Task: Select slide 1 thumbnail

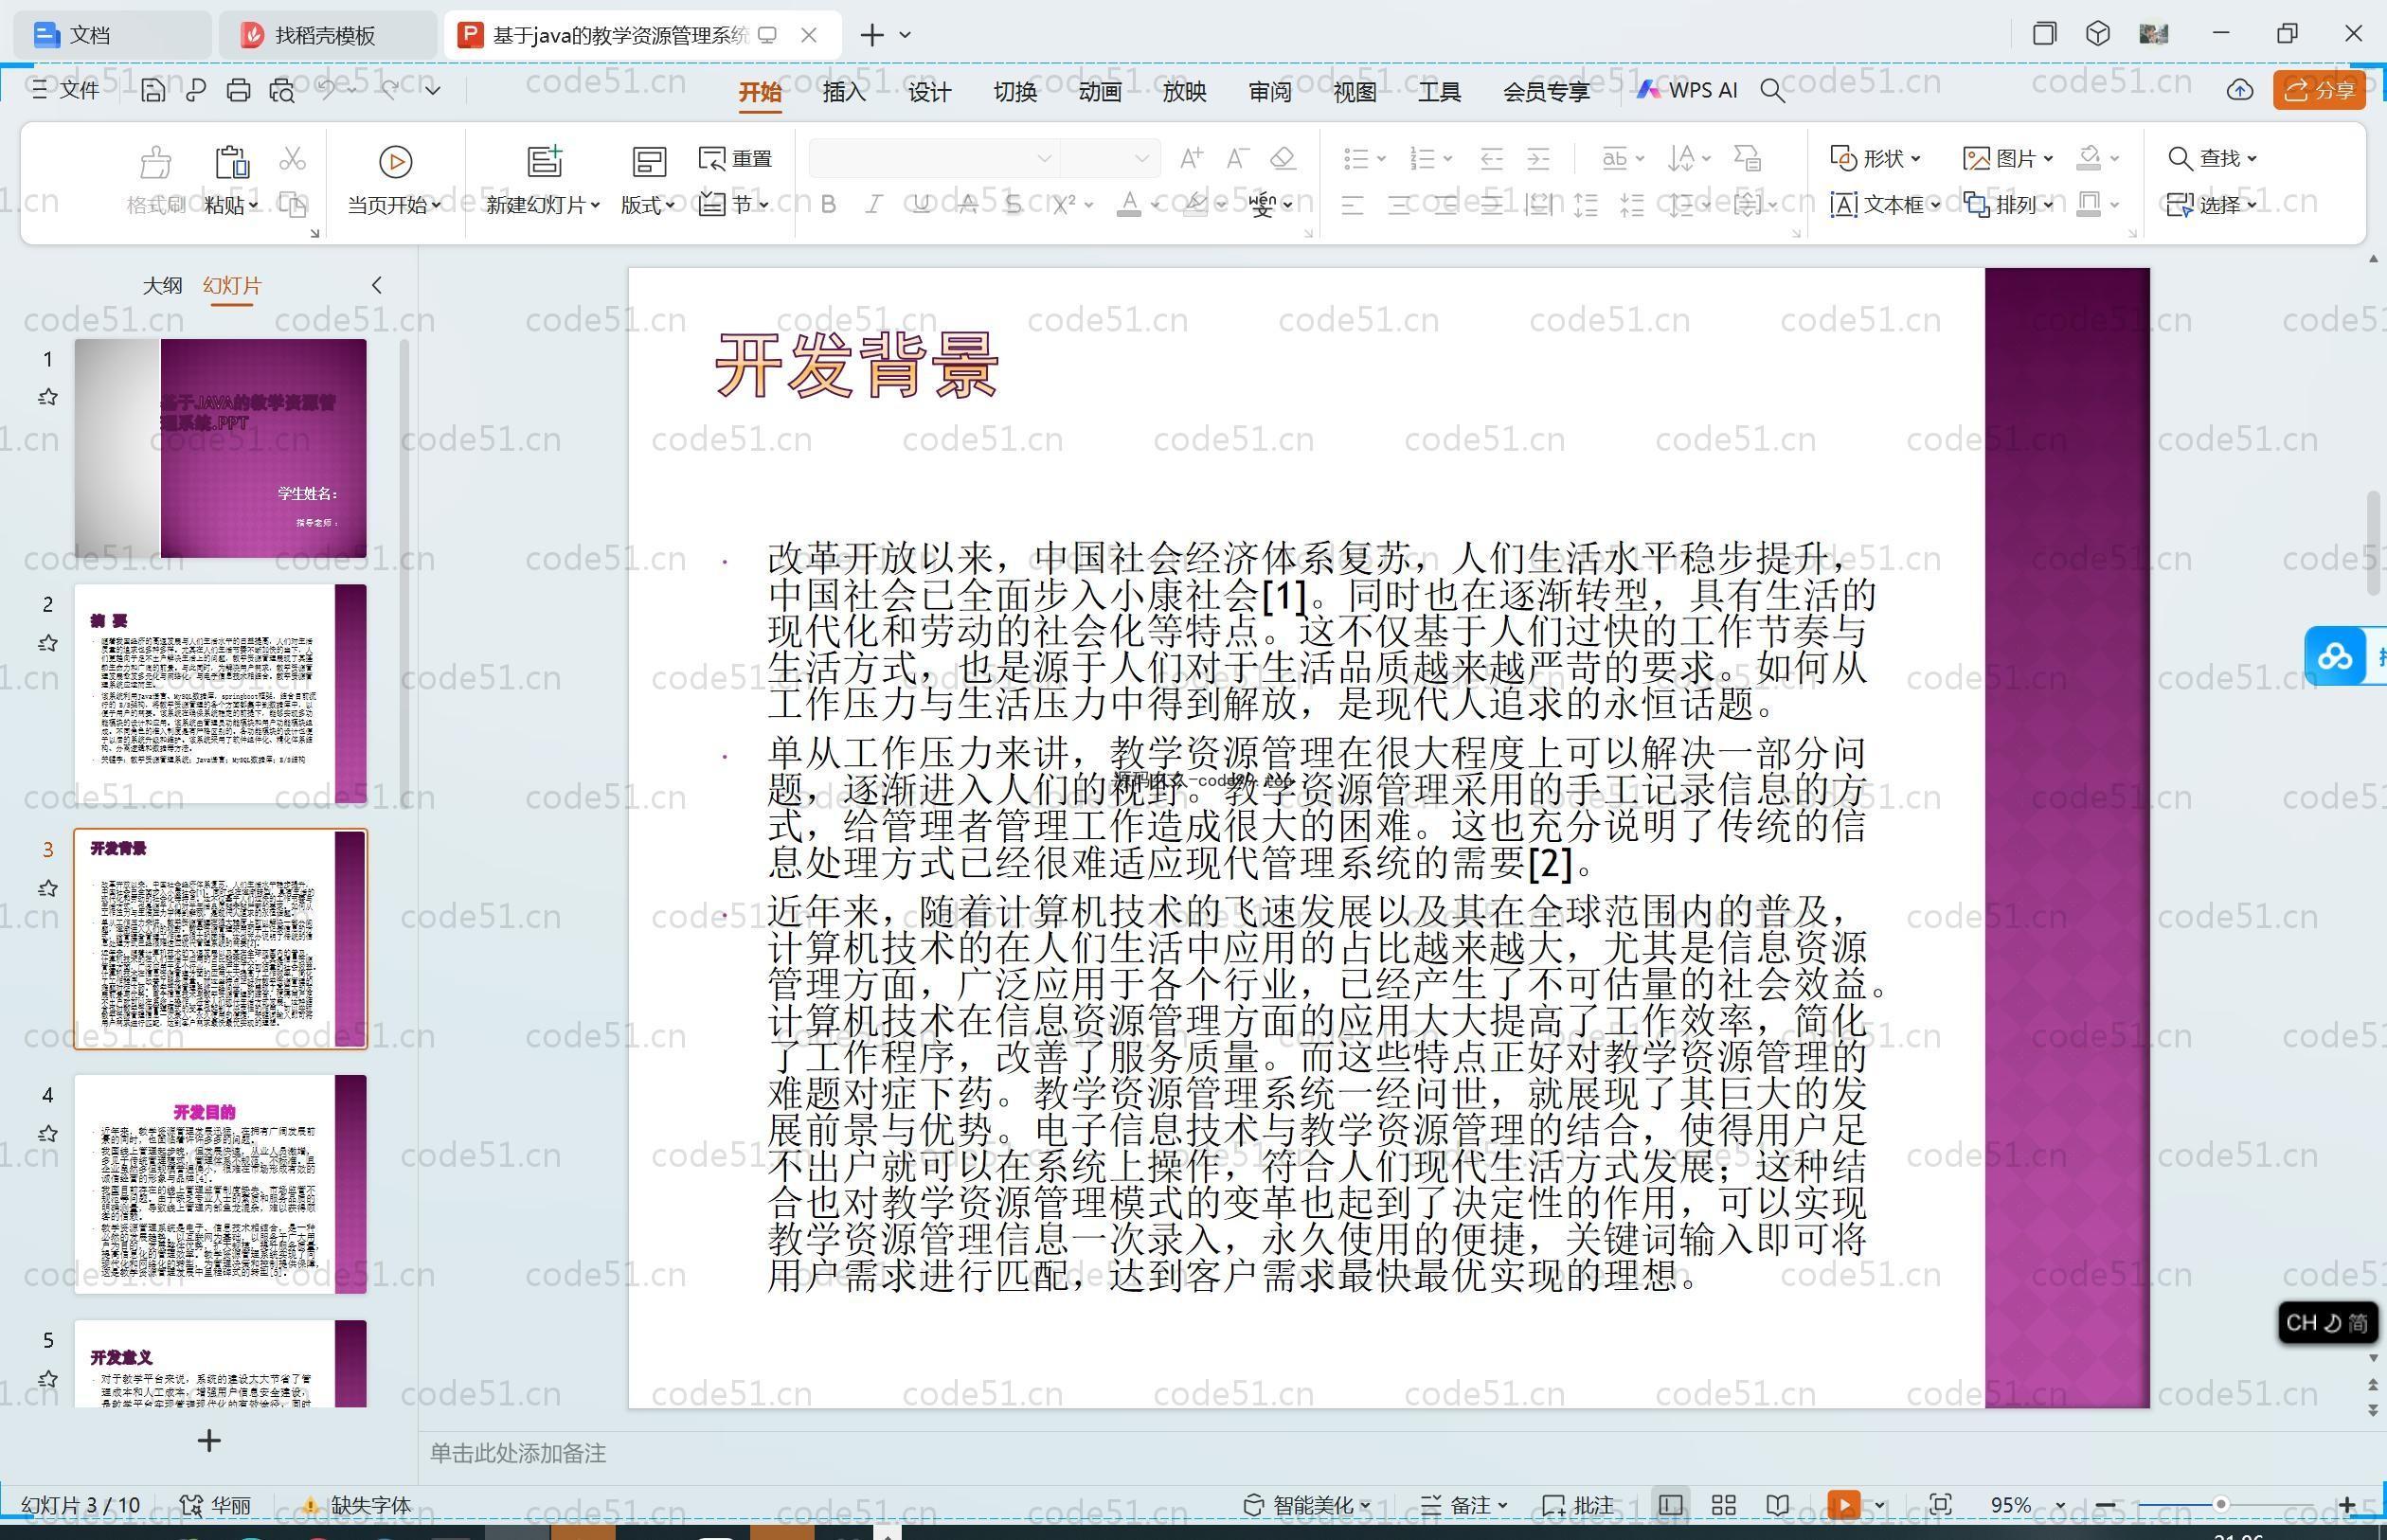Action: 221,448
